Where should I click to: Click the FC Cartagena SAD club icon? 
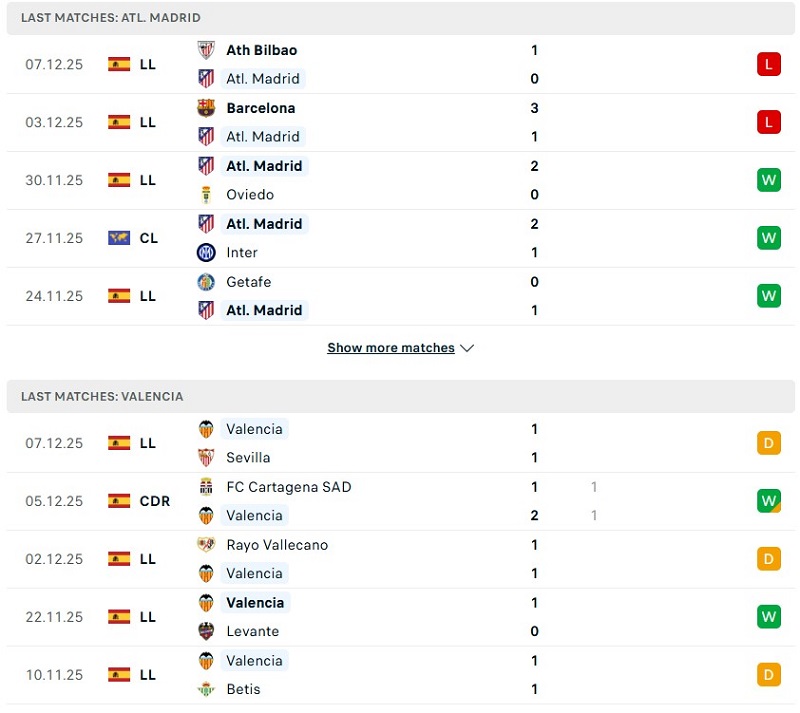(206, 487)
